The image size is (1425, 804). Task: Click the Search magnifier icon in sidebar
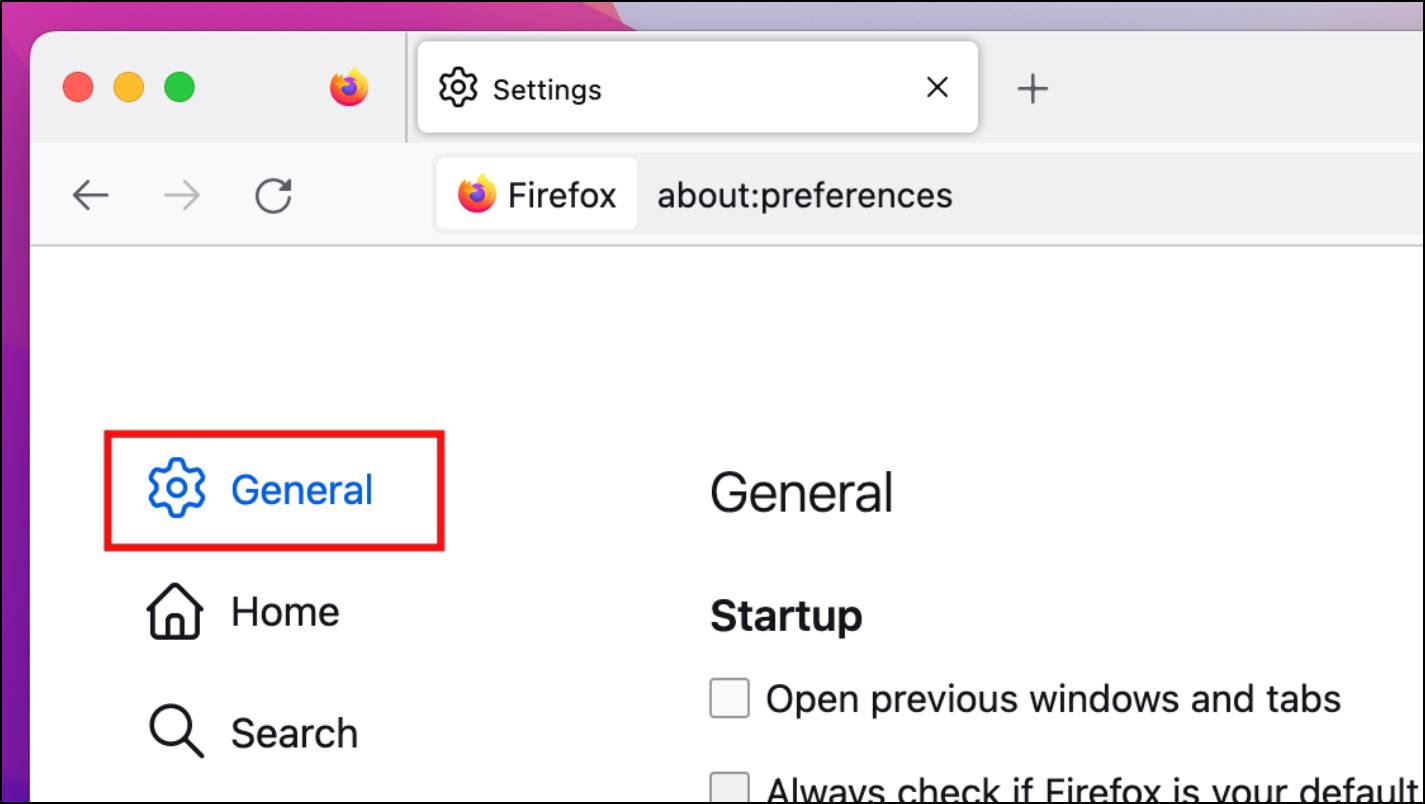coord(176,732)
